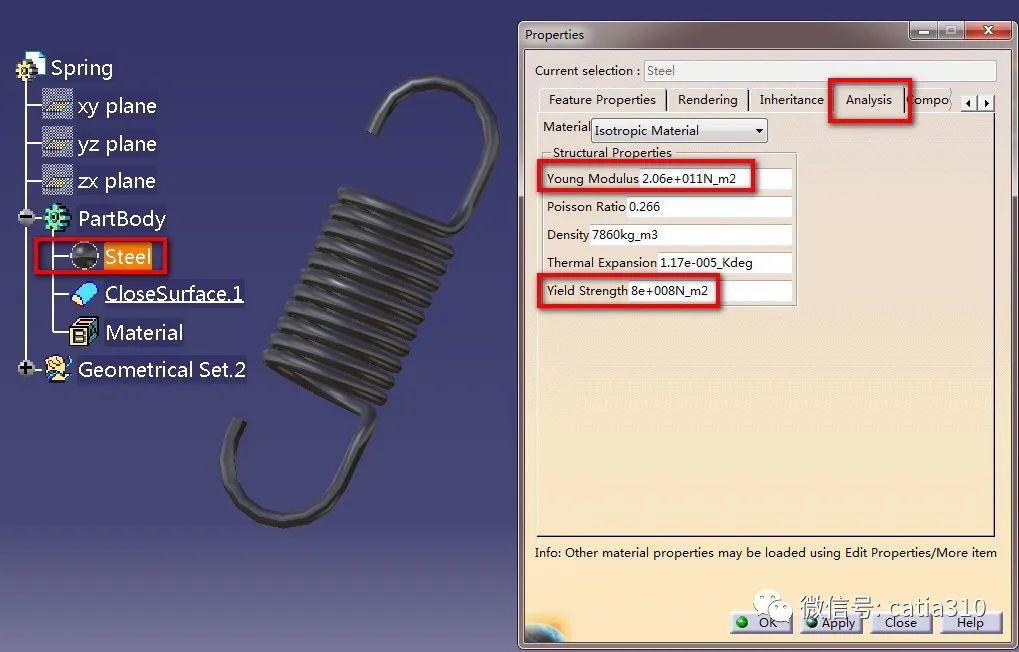1019x652 pixels.
Task: Open the Feature Properties tab
Action: click(x=602, y=100)
